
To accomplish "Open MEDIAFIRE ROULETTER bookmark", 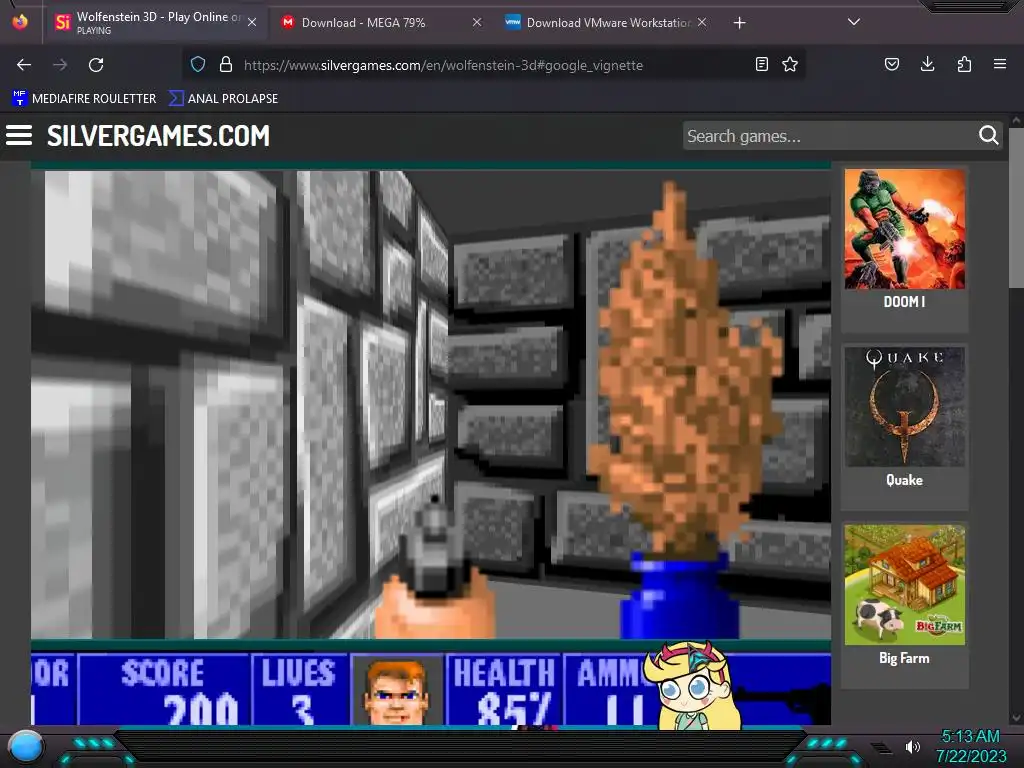I will pyautogui.click(x=84, y=99).
